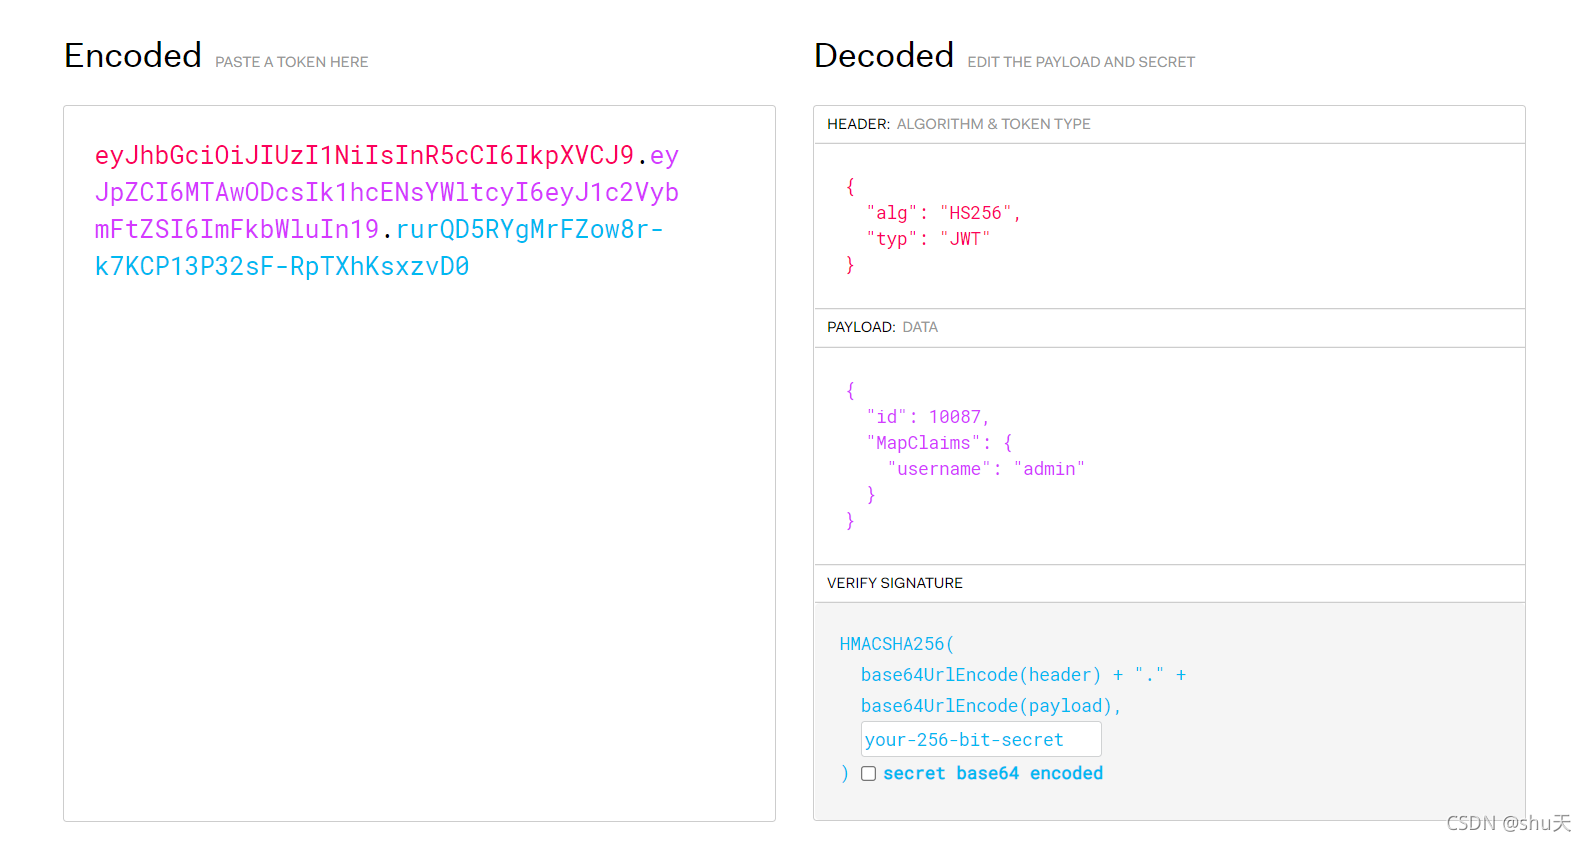This screenshot has height=841, width=1586.
Task: Click the HMACSHA256( function text
Action: pyautogui.click(x=897, y=644)
